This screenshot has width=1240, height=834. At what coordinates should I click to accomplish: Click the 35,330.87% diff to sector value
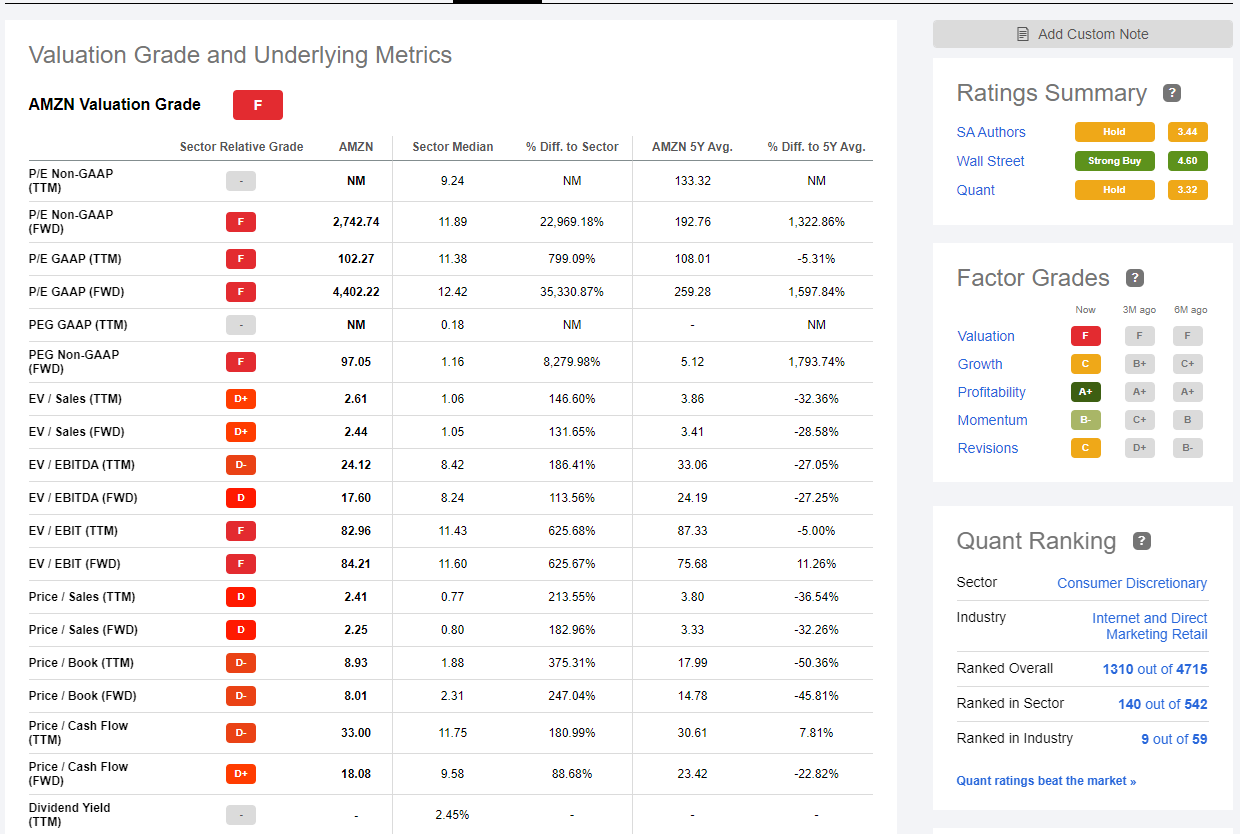(x=572, y=292)
